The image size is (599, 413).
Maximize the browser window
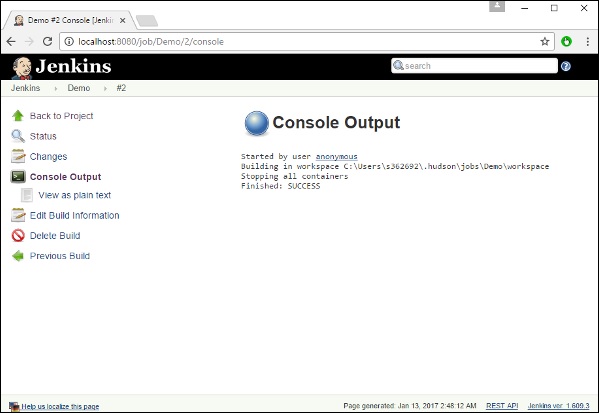tap(554, 8)
